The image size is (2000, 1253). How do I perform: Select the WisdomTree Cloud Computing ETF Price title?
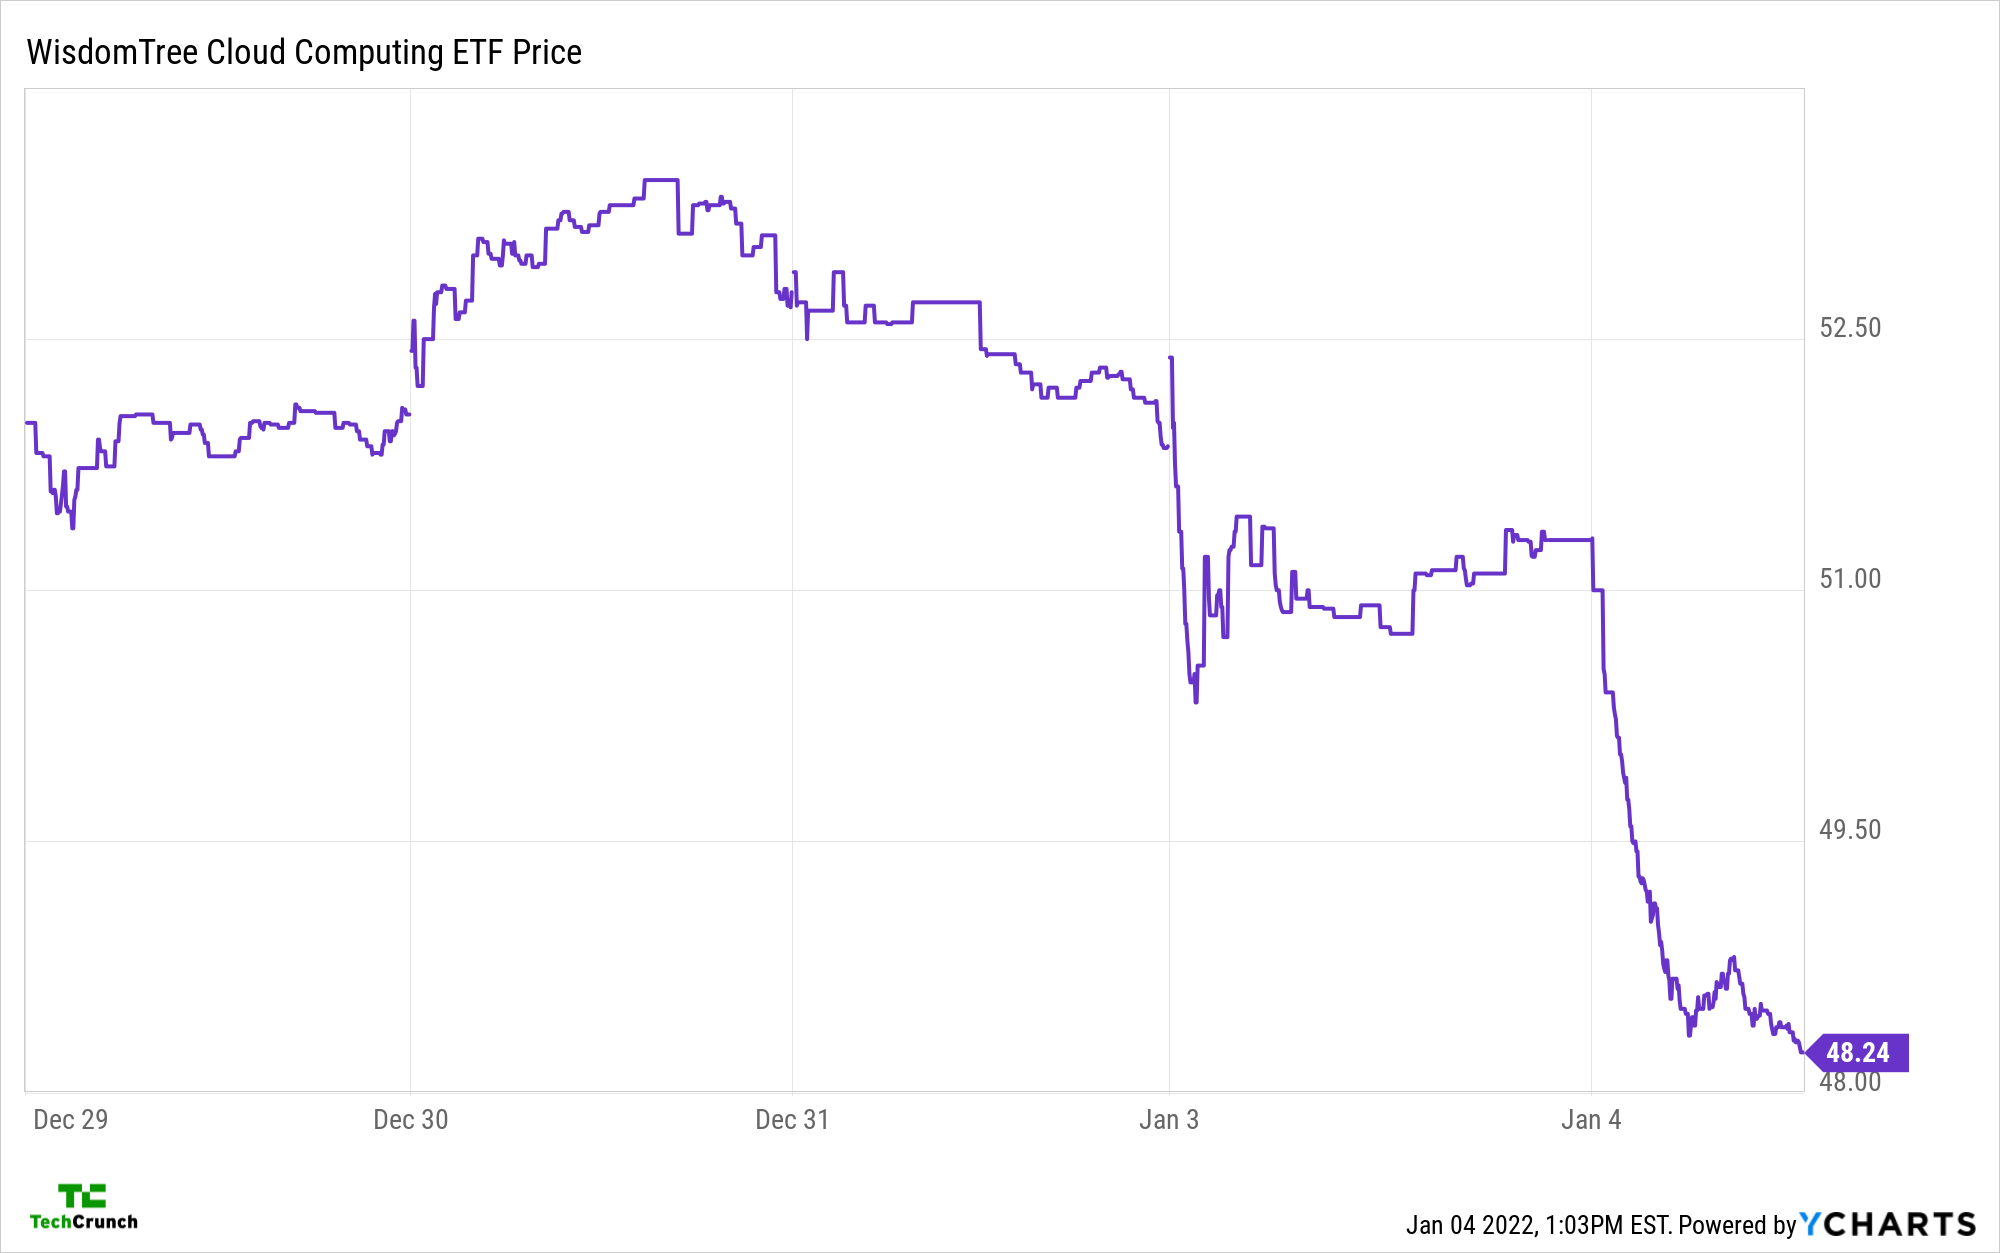point(304,52)
